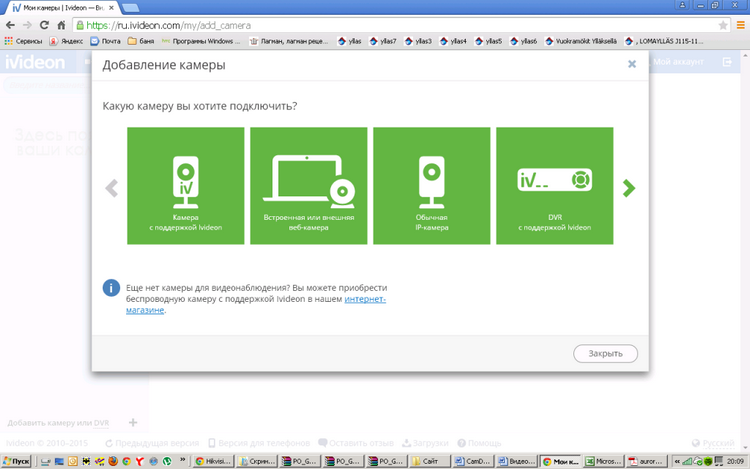Launch Chrome from quick launch bar
This screenshot has height=469, width=750.
pos(126,461)
